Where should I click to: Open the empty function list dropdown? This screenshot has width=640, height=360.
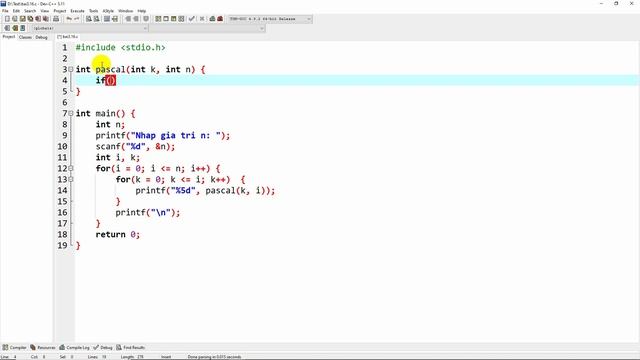[x=207, y=28]
